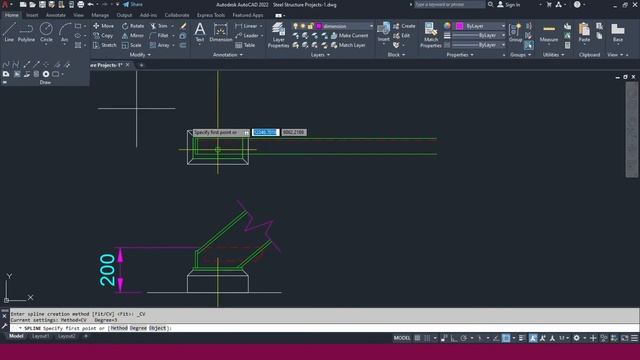Toggle grid display in status bar
640x360 pixels.
(417, 338)
